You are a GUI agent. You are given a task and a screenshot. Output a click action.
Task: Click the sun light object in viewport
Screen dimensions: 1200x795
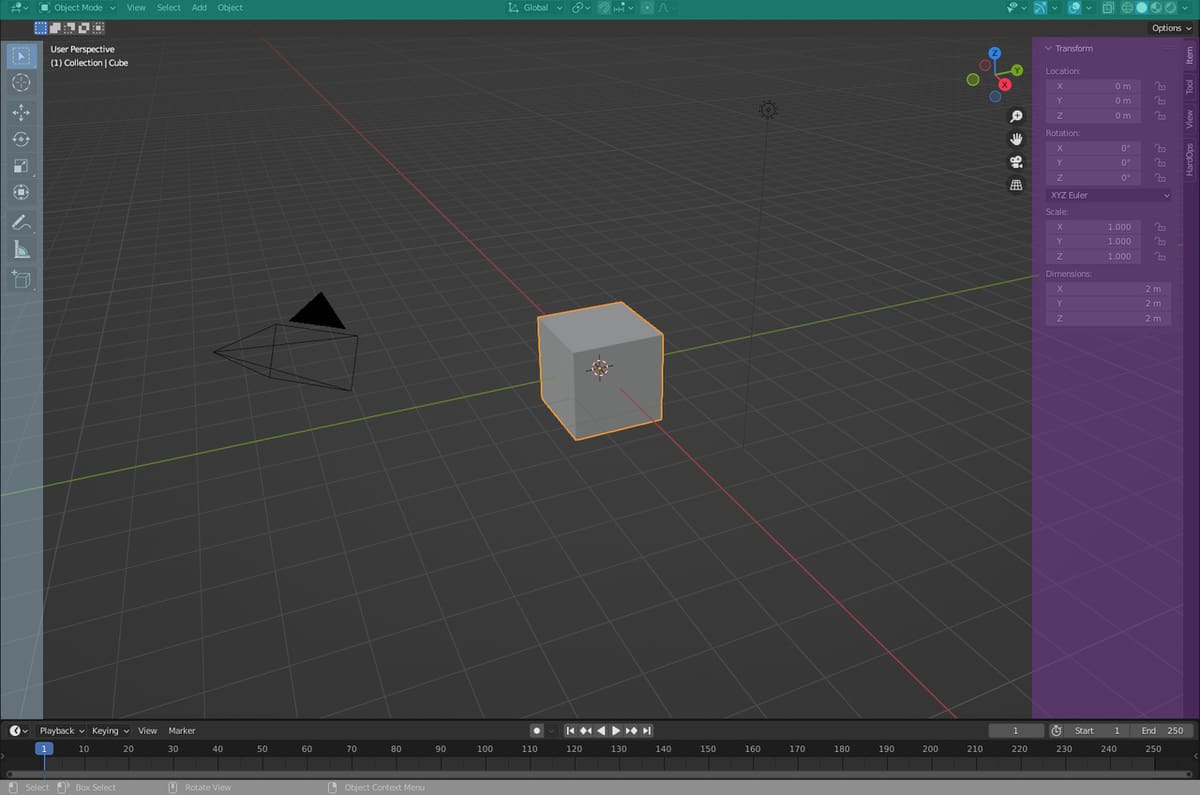point(768,109)
